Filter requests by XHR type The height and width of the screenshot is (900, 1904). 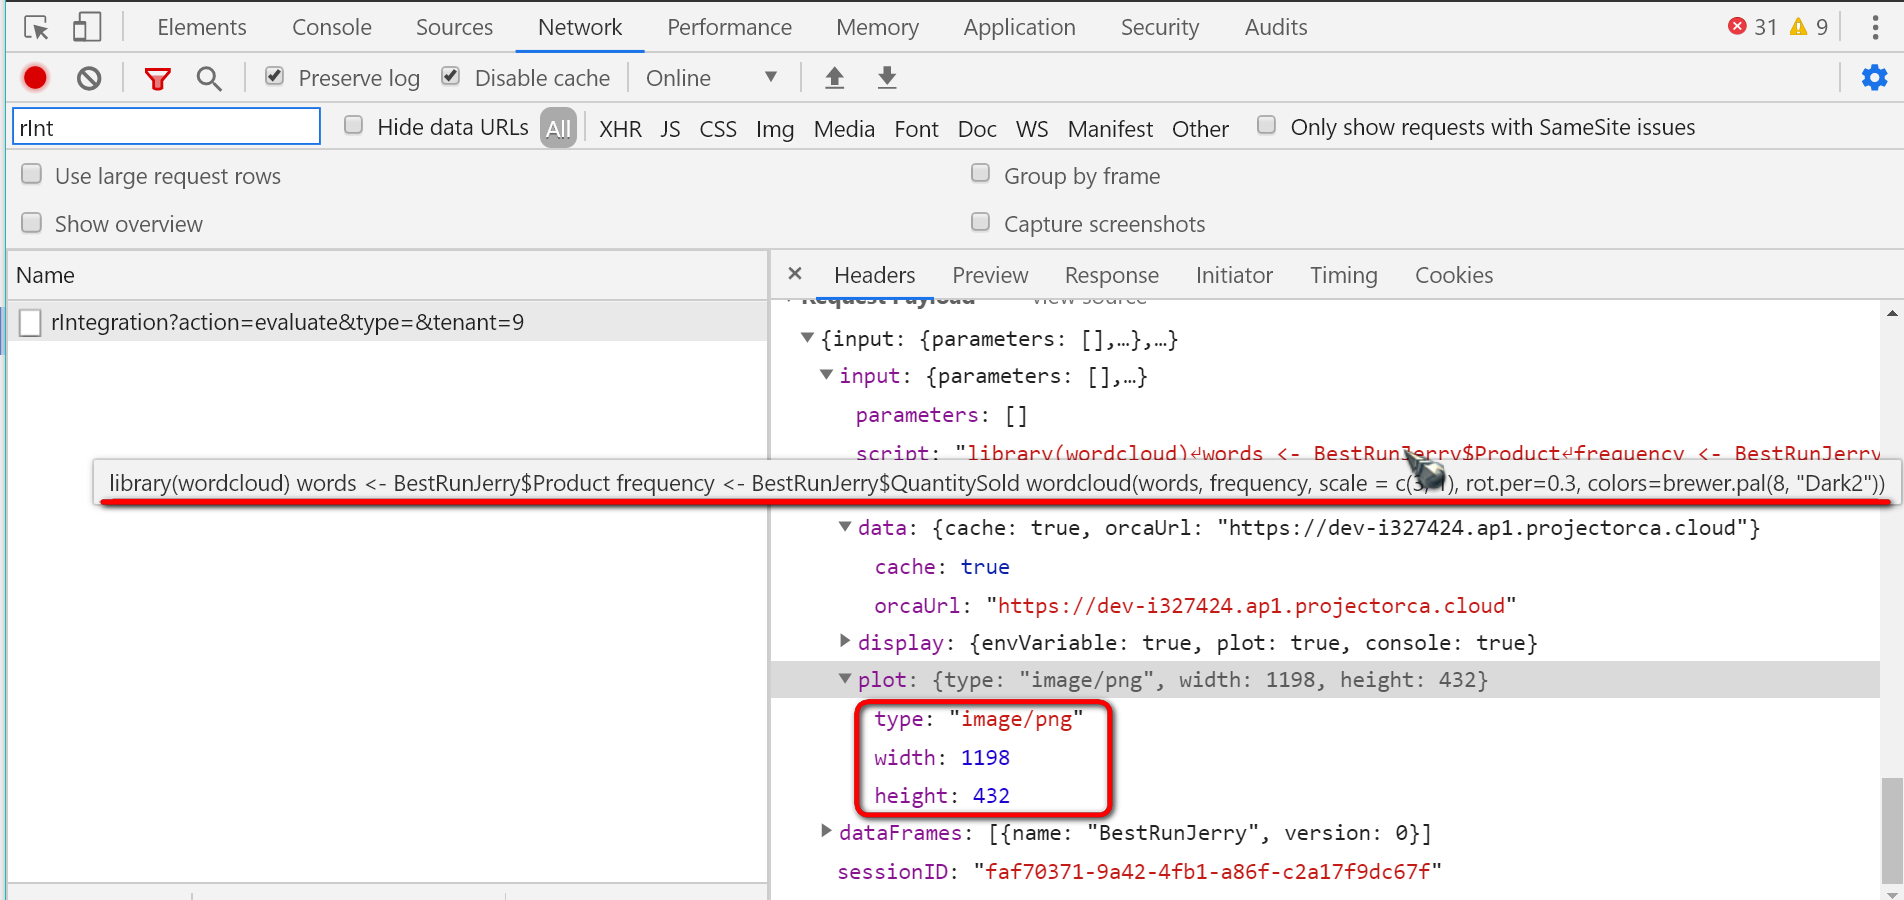(621, 129)
